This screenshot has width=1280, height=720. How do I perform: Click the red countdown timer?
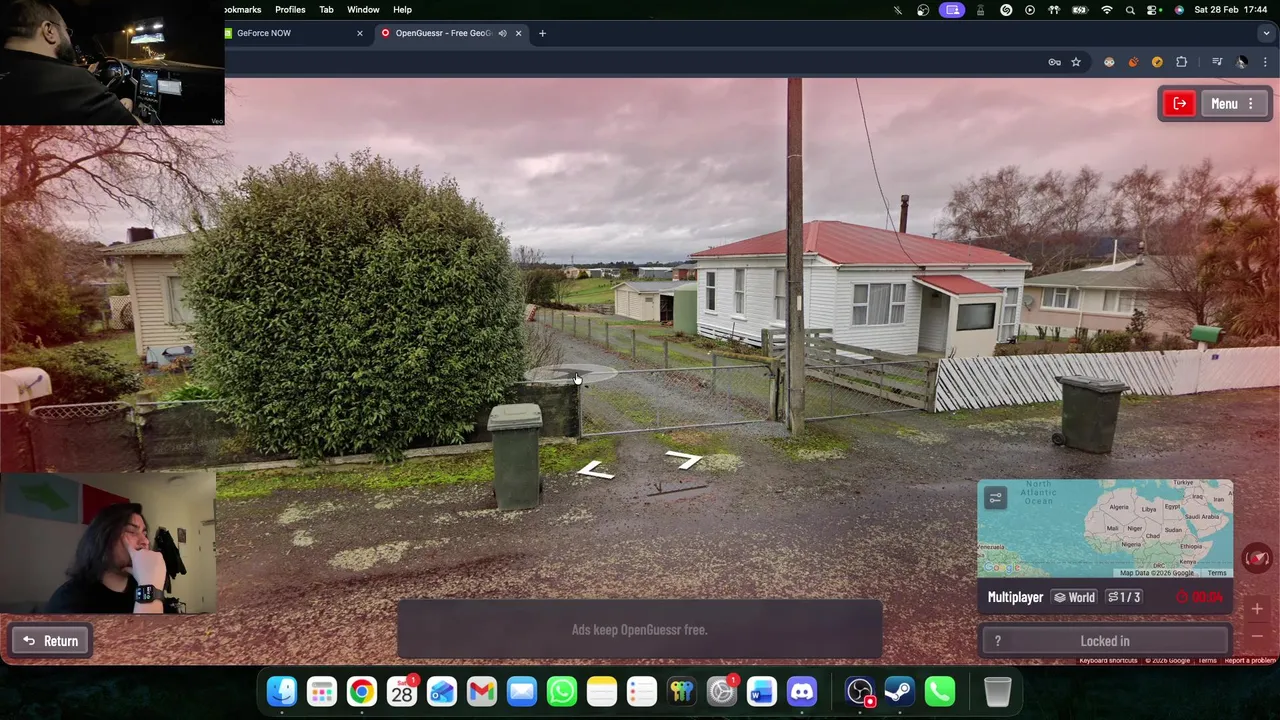point(1200,597)
